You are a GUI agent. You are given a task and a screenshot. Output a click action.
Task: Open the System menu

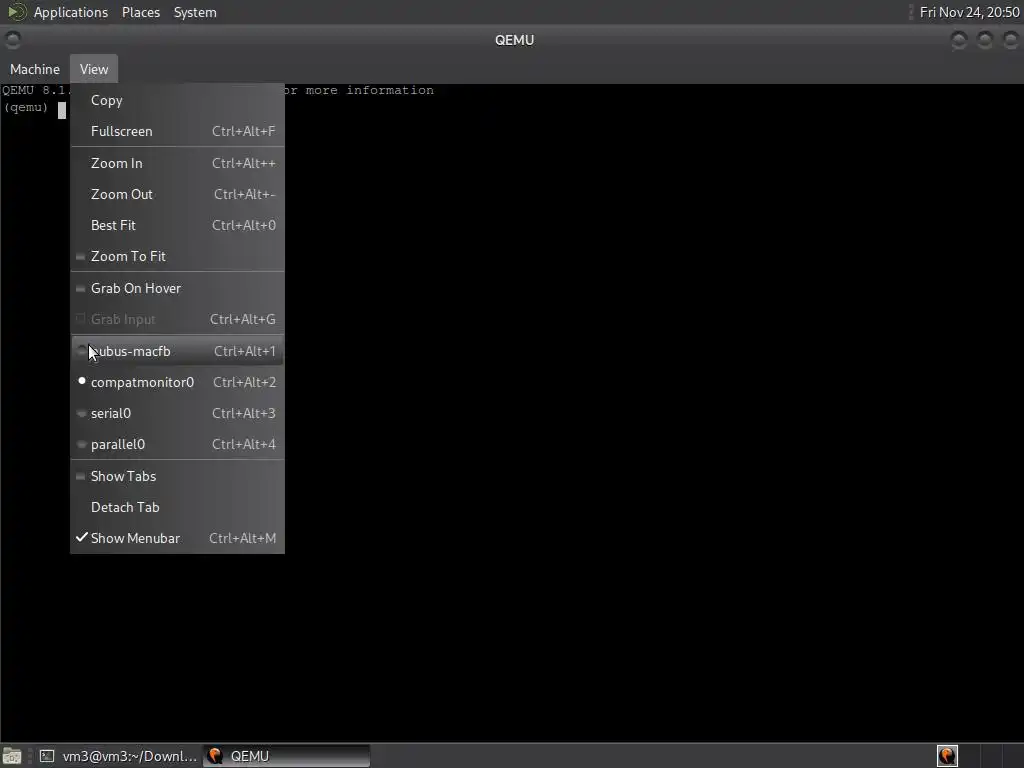(x=195, y=12)
